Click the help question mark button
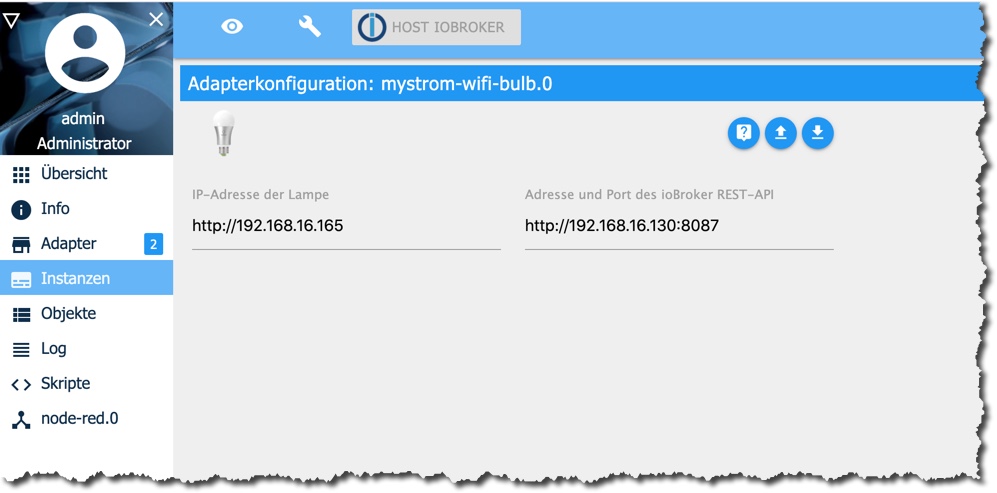 point(743,133)
